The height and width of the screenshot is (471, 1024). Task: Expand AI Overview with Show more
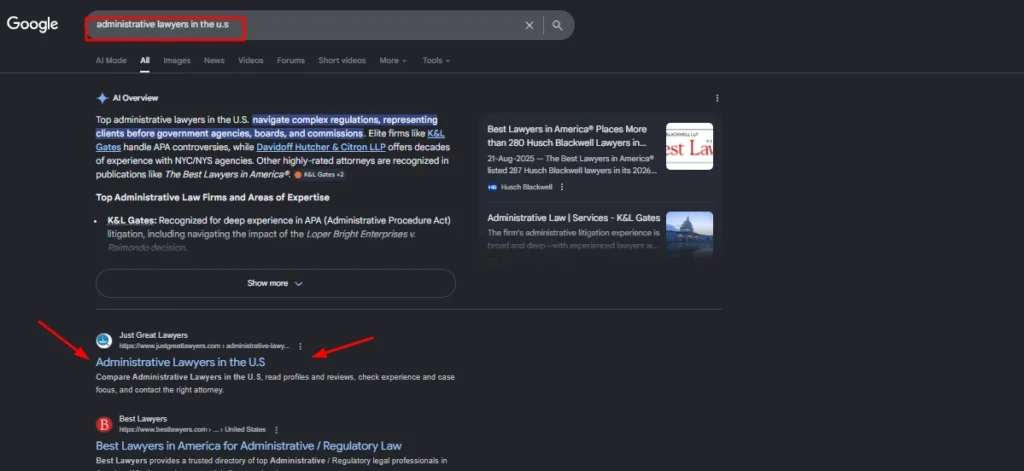pos(276,284)
